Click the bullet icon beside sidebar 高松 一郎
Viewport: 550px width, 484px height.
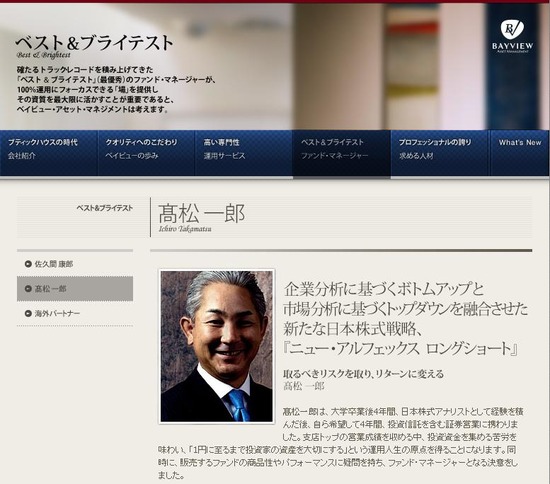[x=28, y=289]
